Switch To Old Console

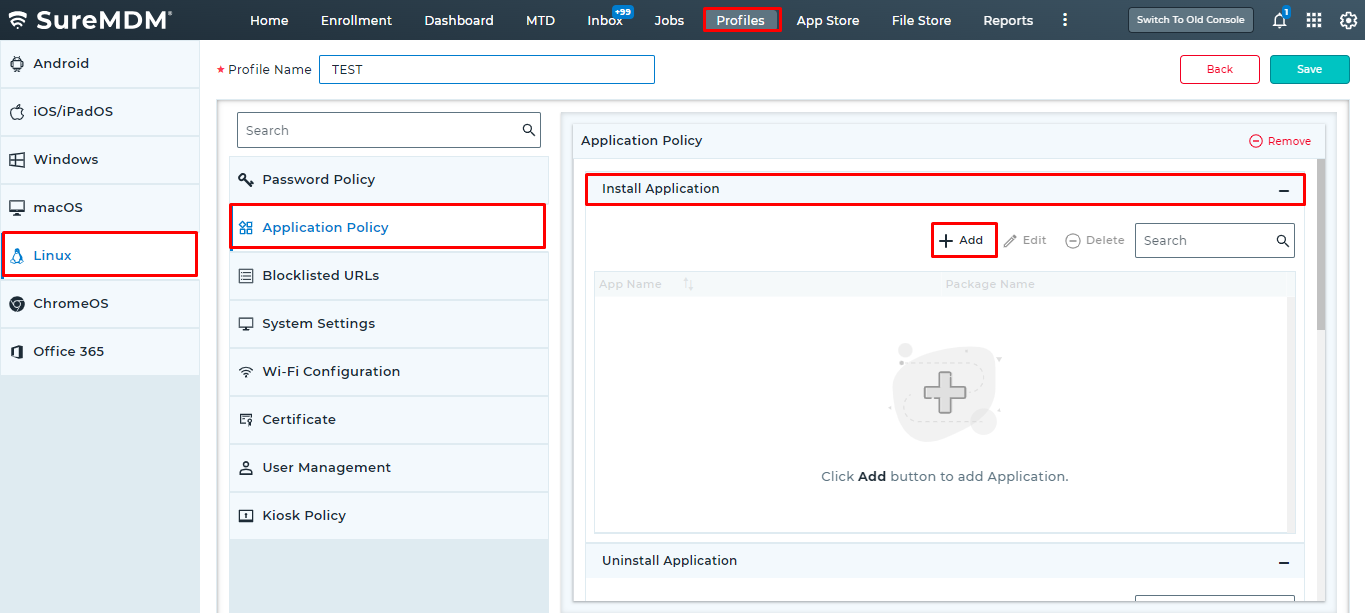click(1190, 20)
